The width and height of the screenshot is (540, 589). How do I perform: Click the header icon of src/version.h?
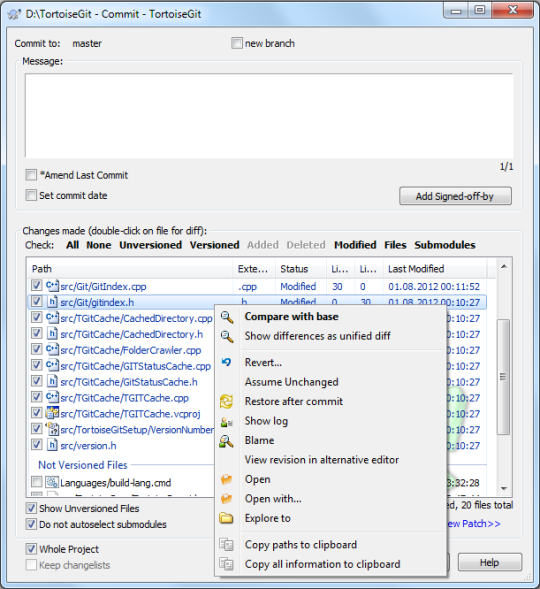coord(52,445)
